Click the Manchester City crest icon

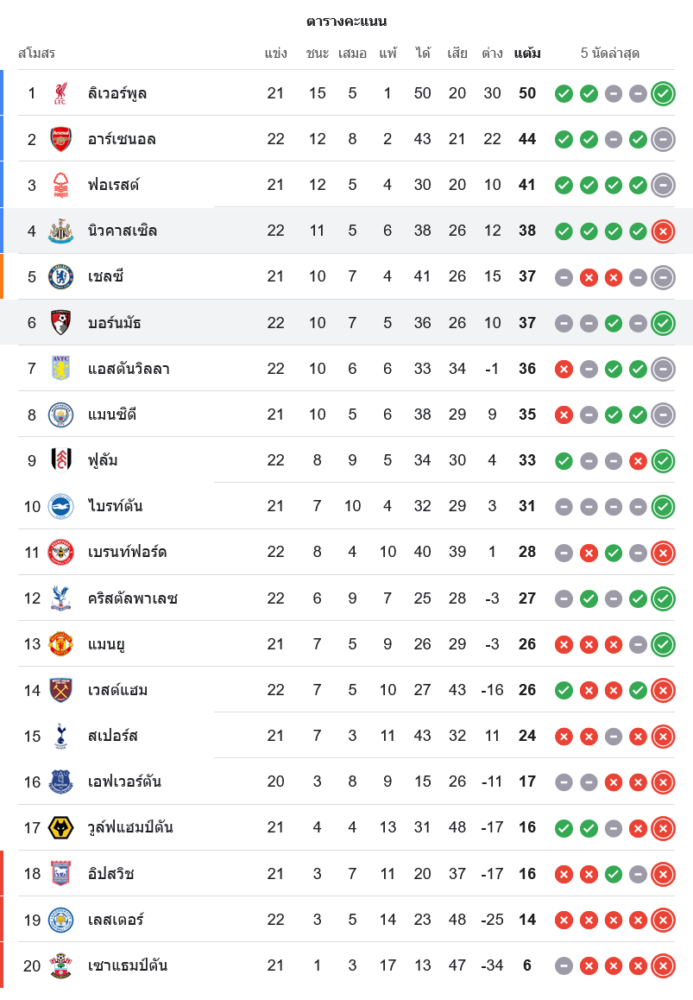pos(61,414)
